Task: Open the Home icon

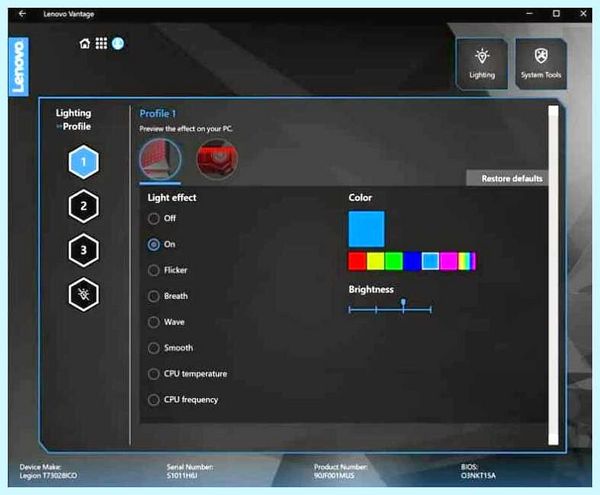Action: click(x=85, y=44)
